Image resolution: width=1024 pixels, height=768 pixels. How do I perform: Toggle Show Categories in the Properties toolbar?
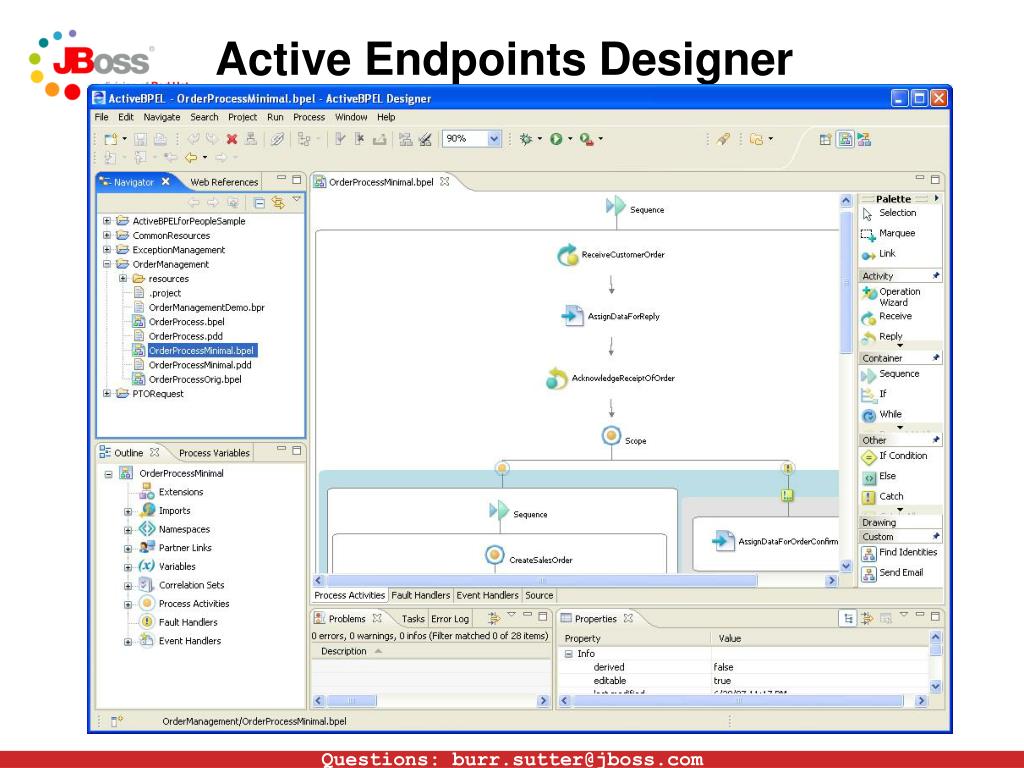point(848,618)
